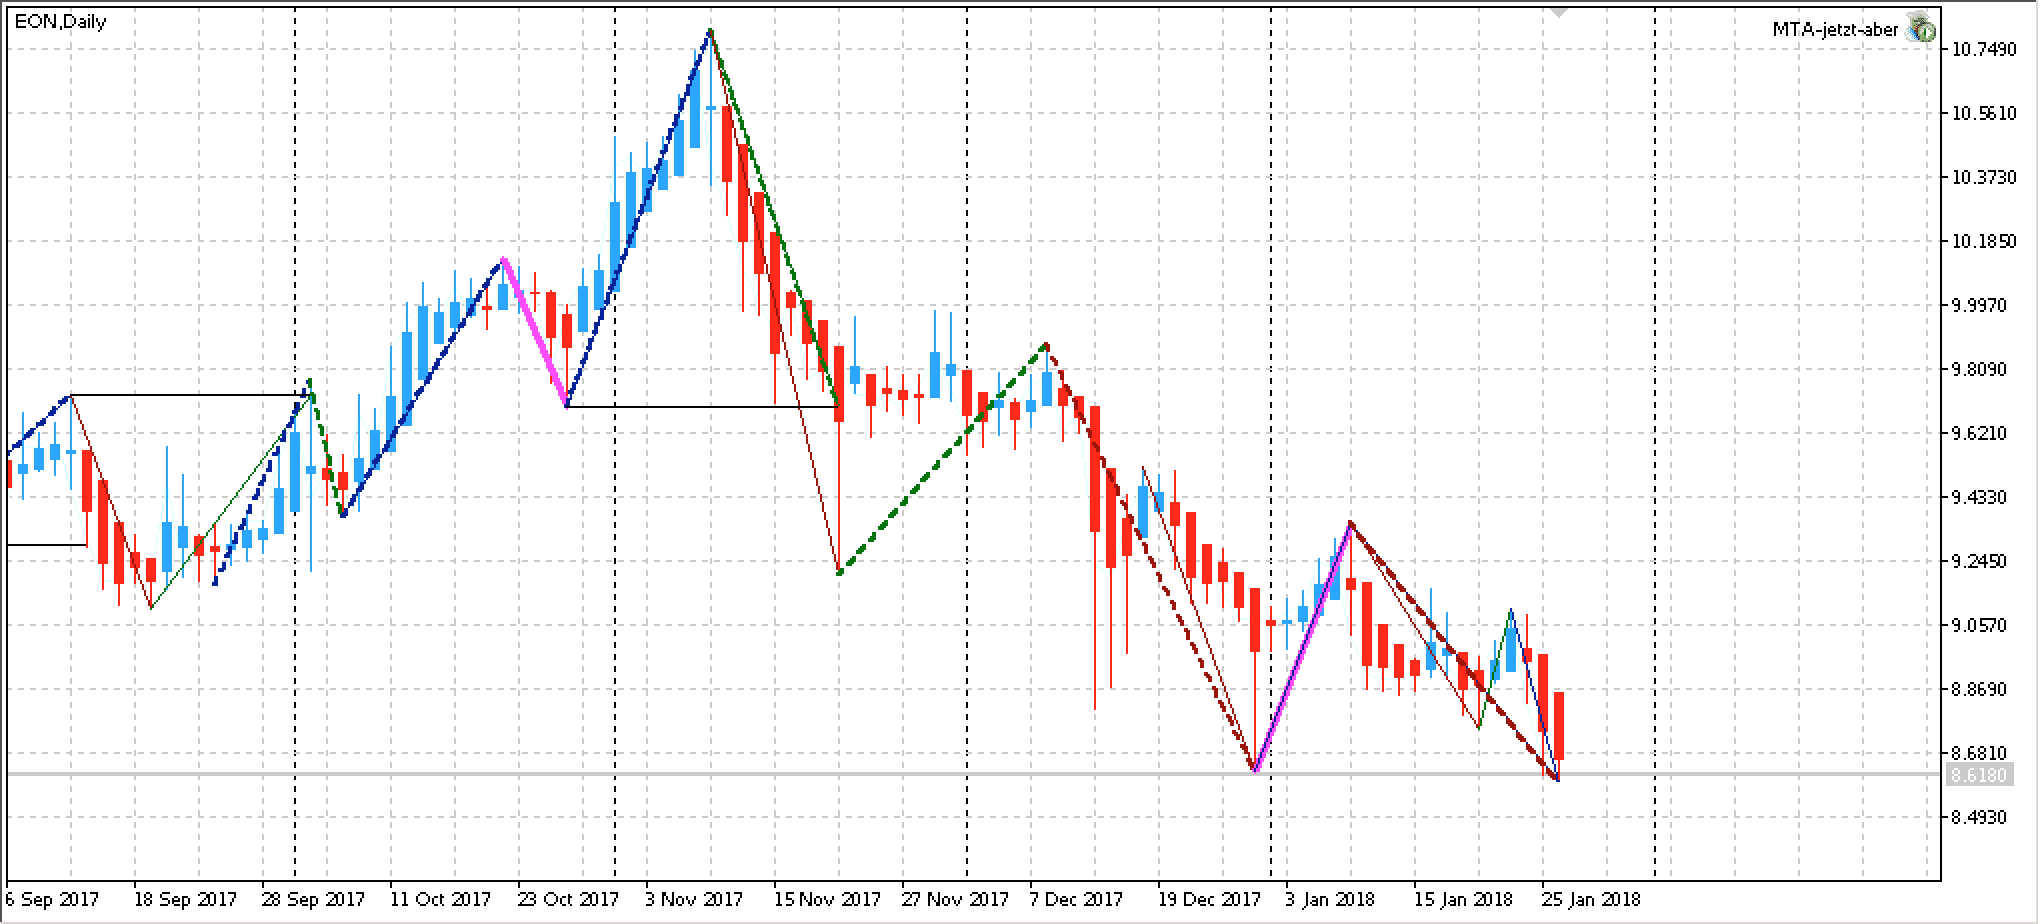2040x924 pixels.
Task: Click the 19 Dec 2017 date label
Action: point(1210,899)
